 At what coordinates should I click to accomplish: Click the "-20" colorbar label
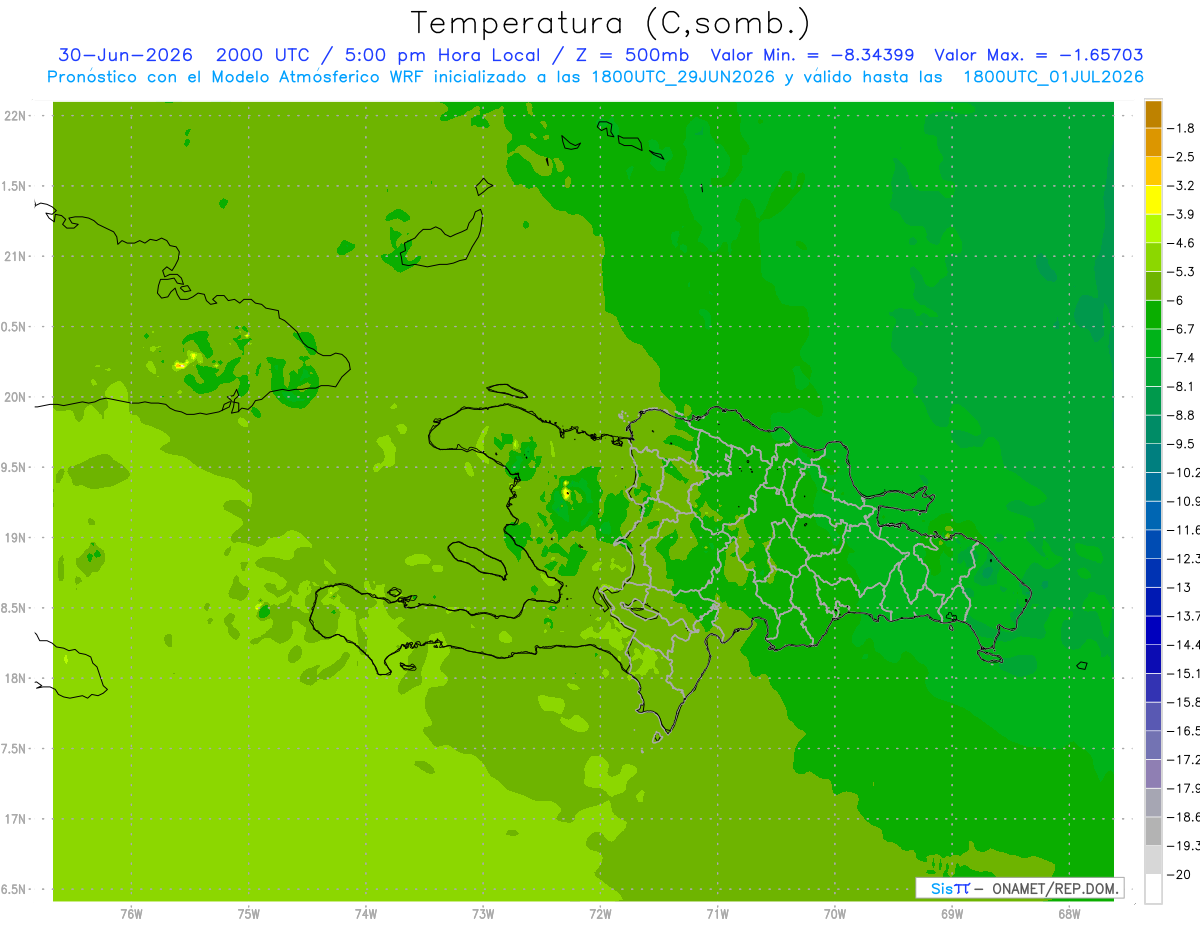[1180, 874]
